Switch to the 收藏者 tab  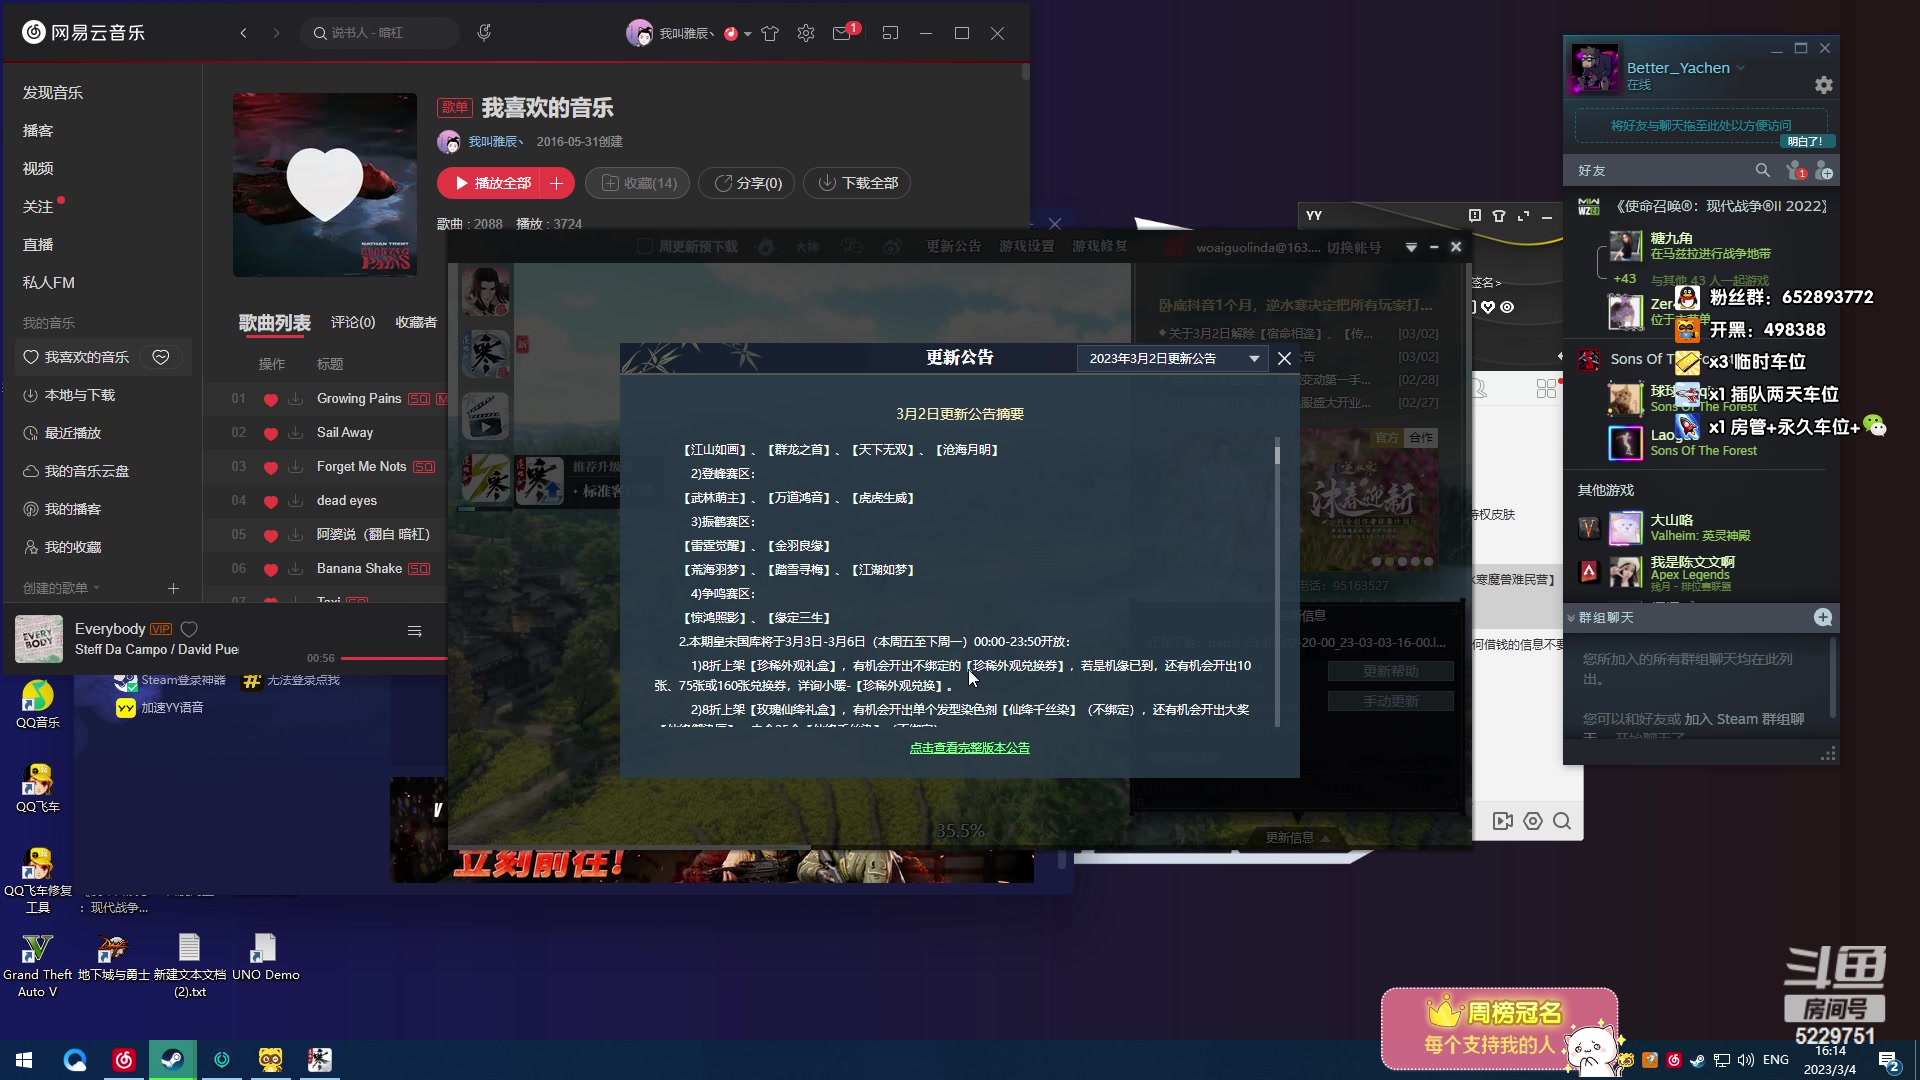click(x=416, y=322)
